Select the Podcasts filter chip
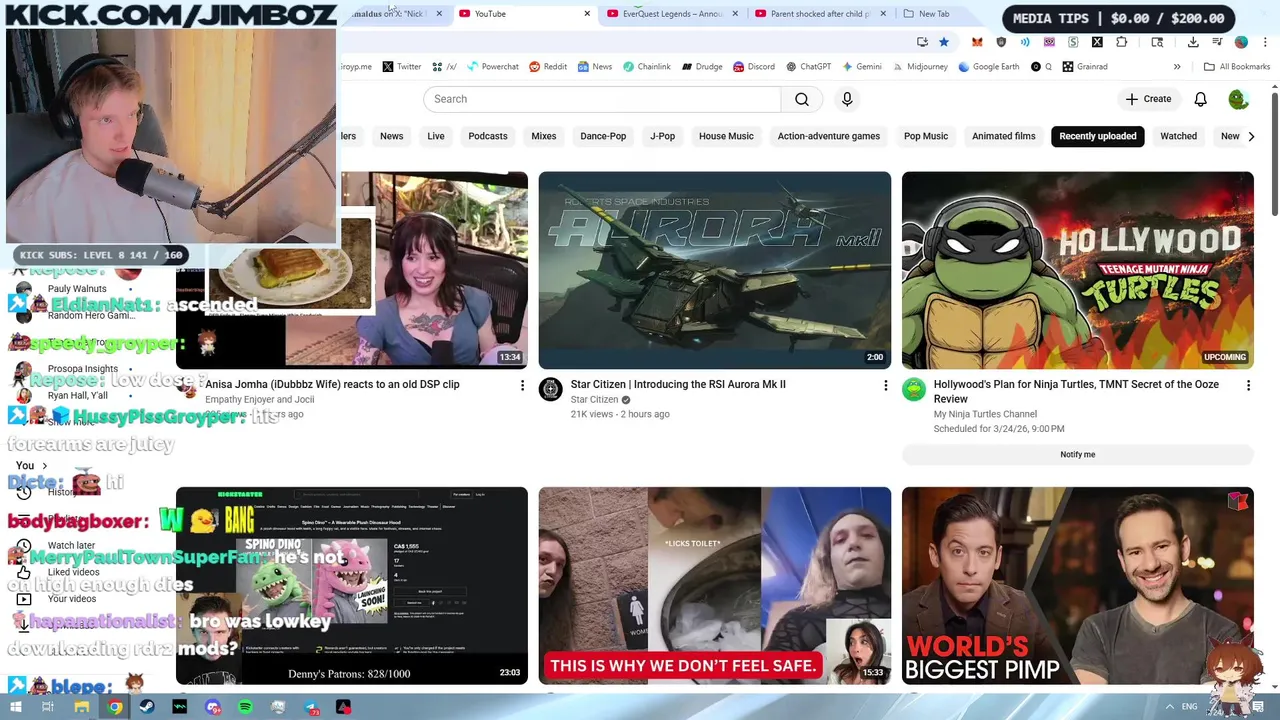The image size is (1280, 720). pos(488,136)
